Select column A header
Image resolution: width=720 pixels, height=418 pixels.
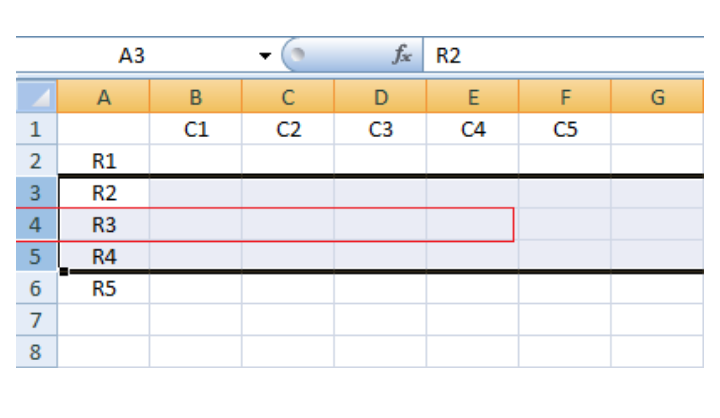point(104,98)
